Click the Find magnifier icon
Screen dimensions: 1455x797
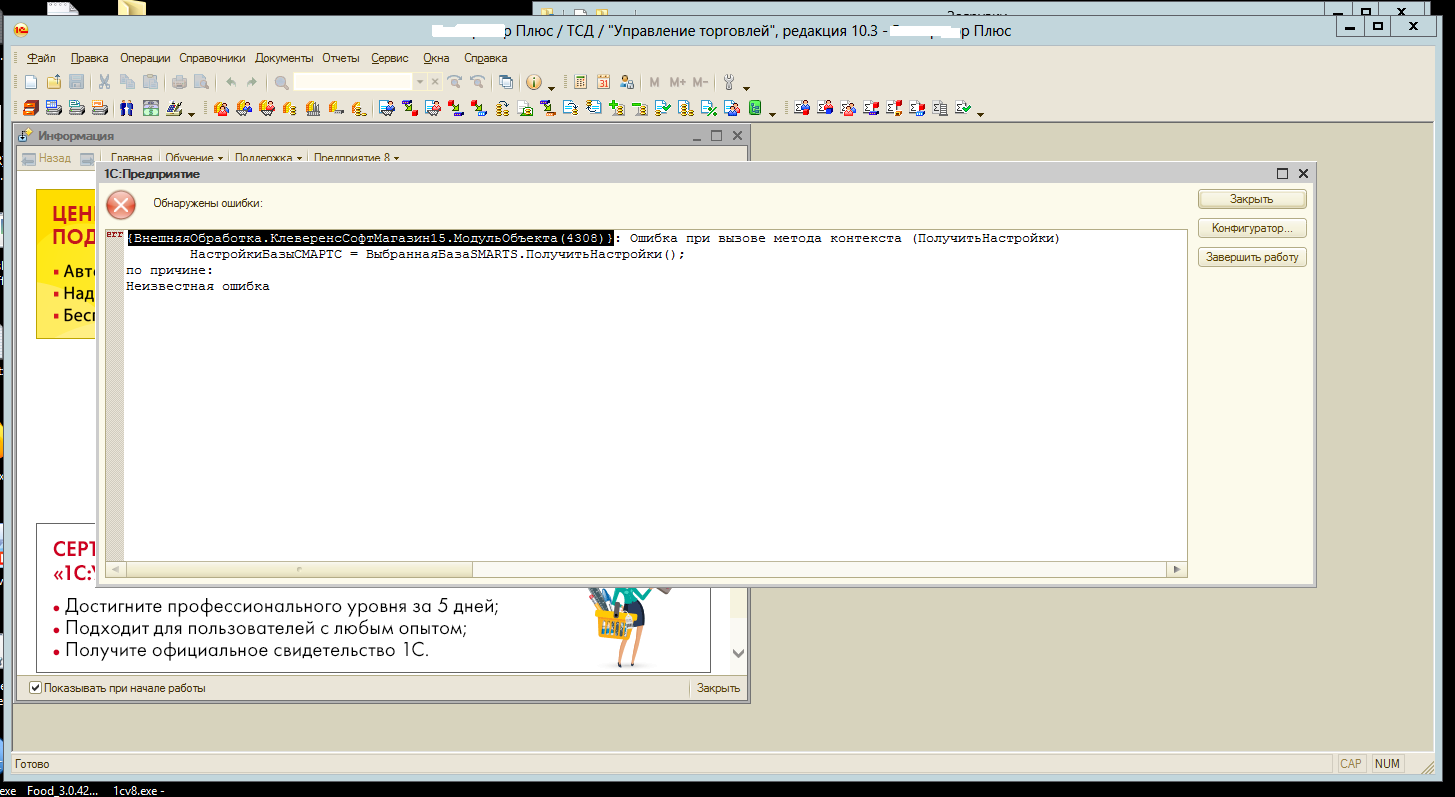281,82
